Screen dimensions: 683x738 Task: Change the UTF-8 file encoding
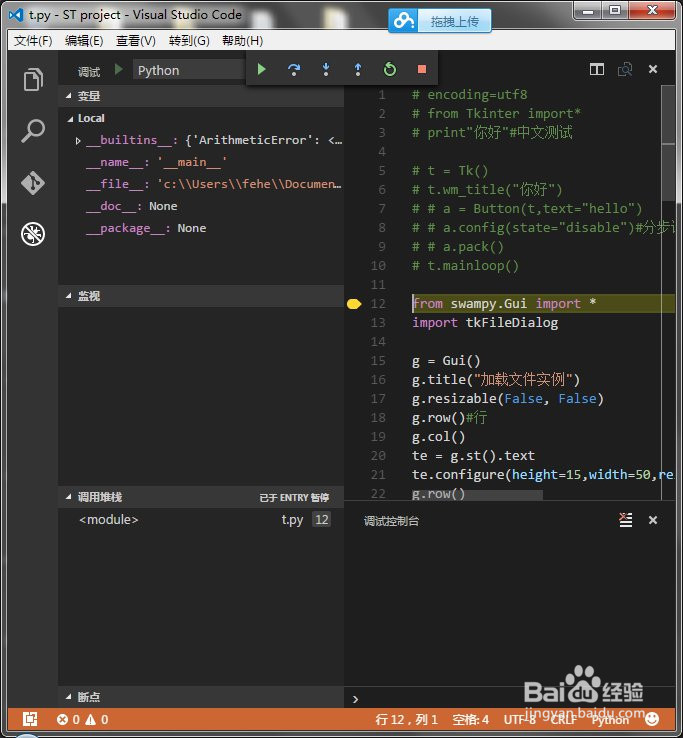pos(520,719)
